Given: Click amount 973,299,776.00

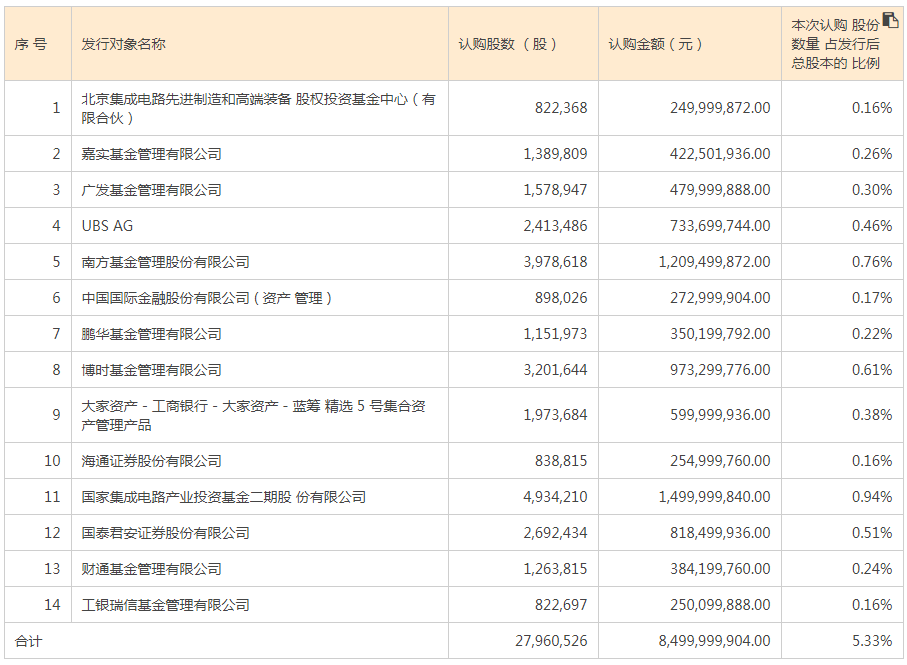Looking at the screenshot, I should coord(720,370).
